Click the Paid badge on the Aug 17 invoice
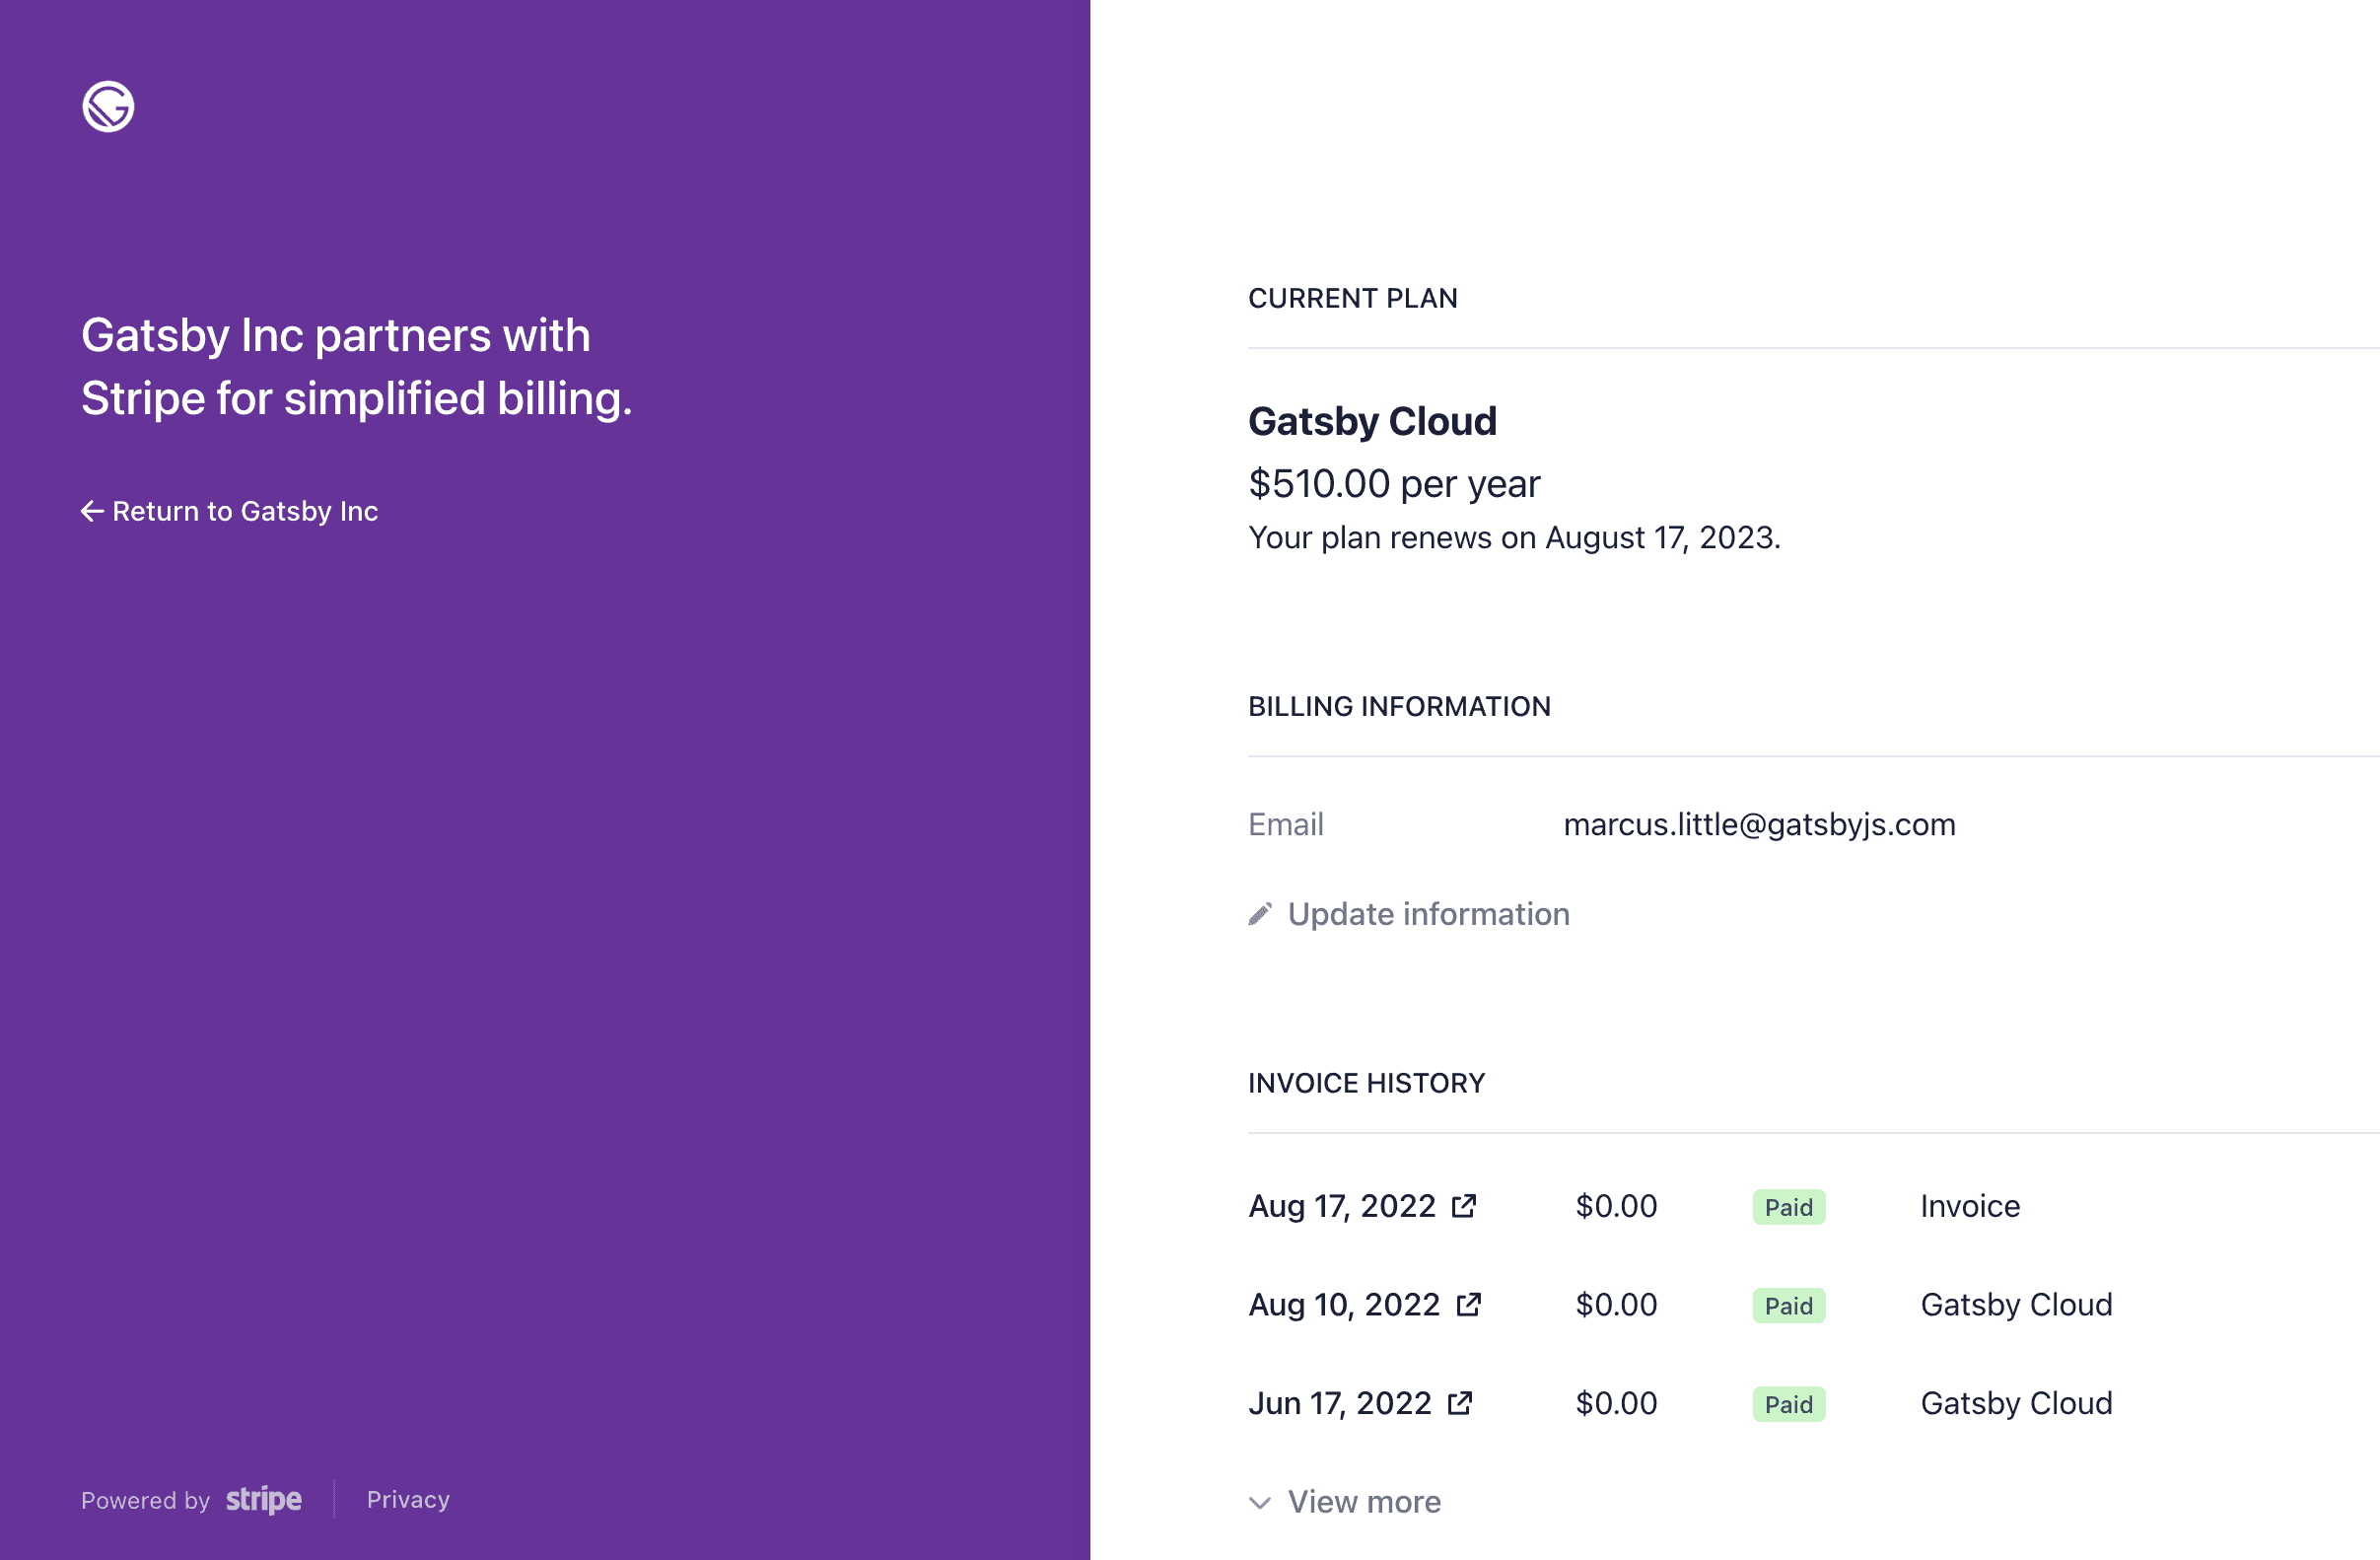 [x=1789, y=1207]
